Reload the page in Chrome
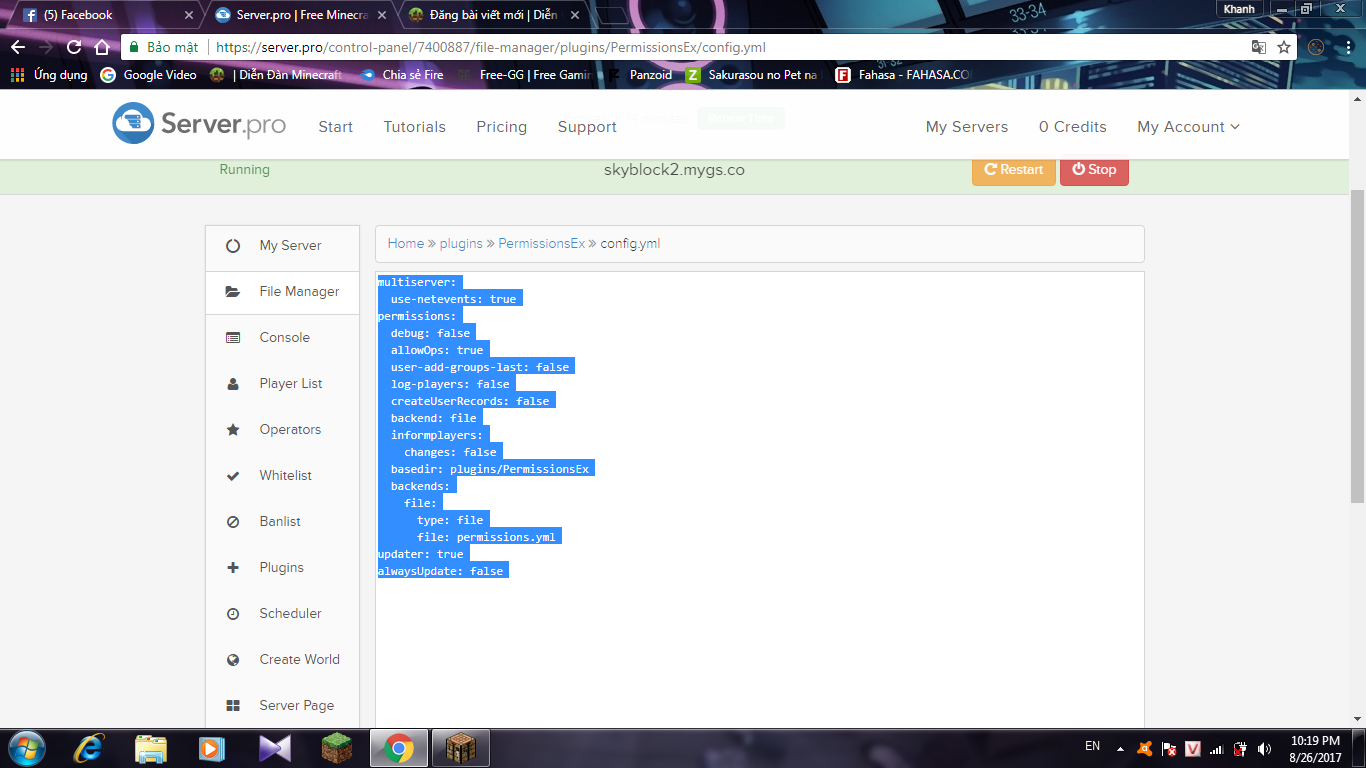 click(74, 47)
